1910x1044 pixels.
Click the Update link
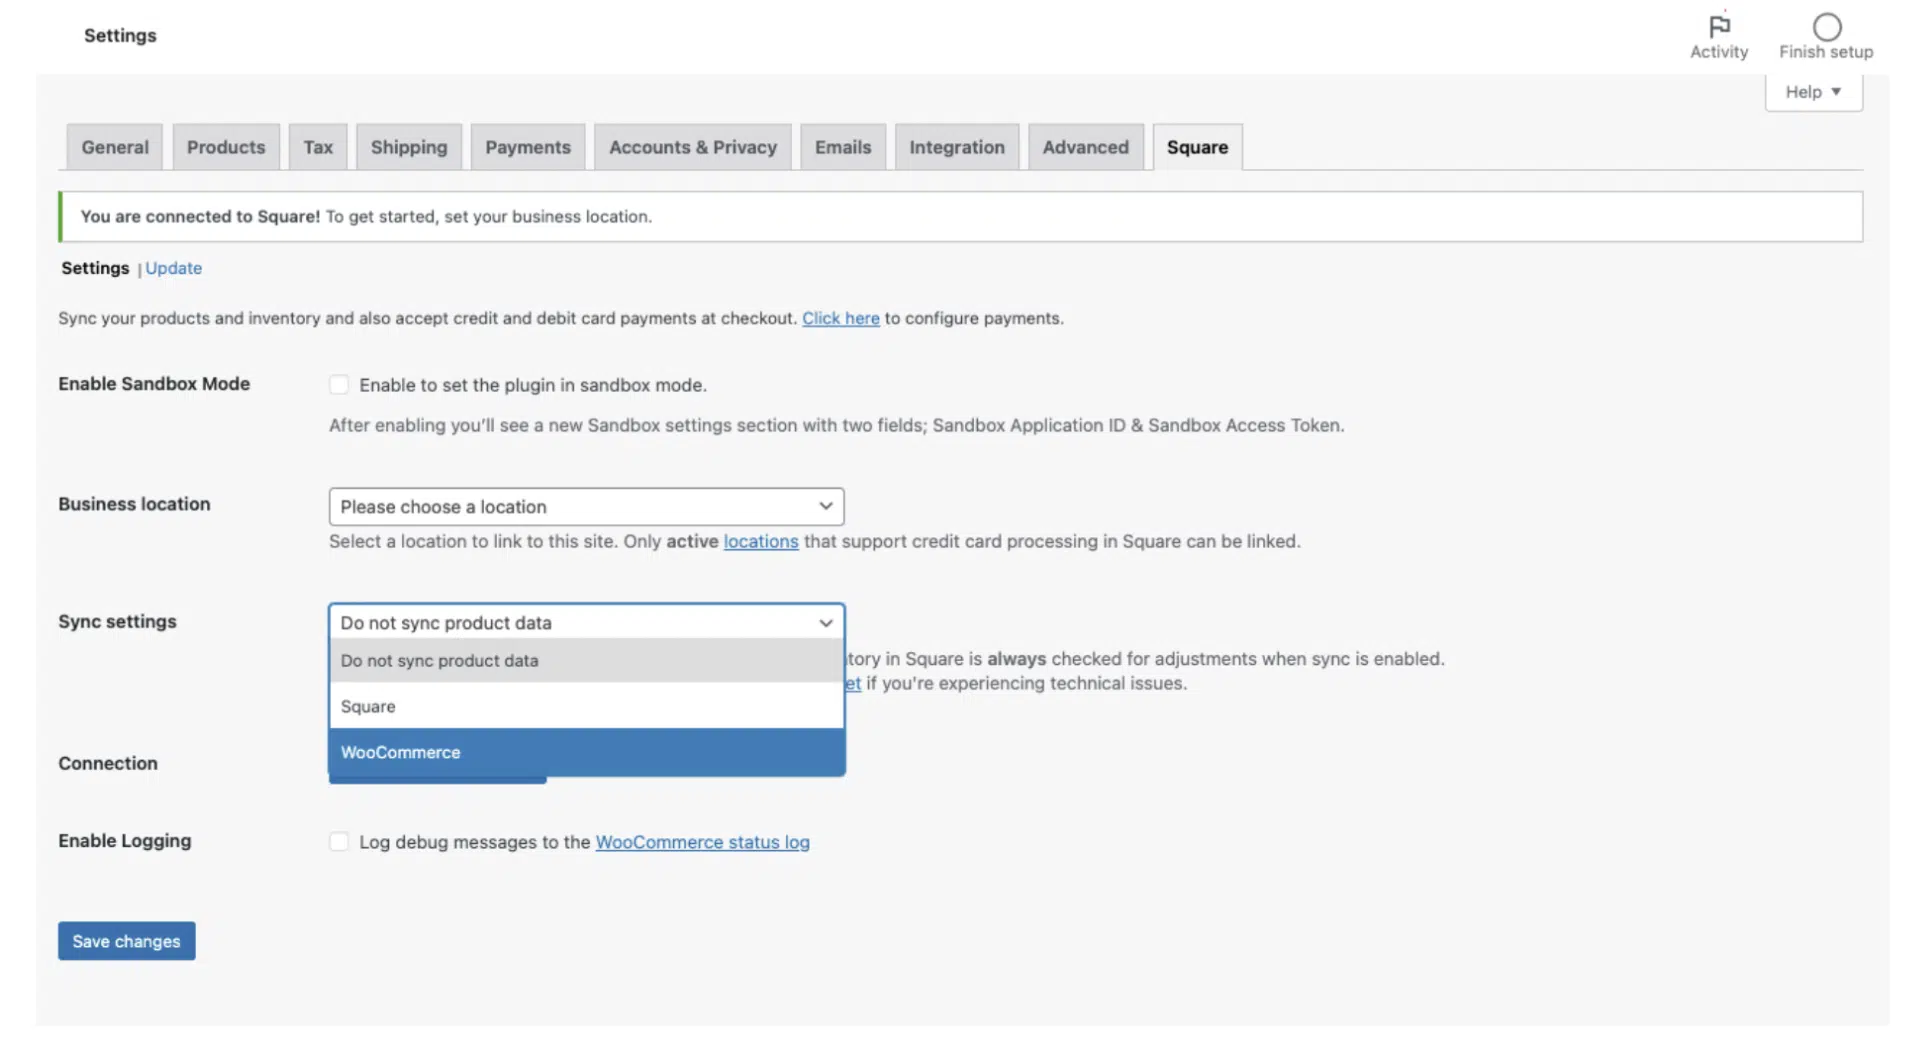[173, 268]
